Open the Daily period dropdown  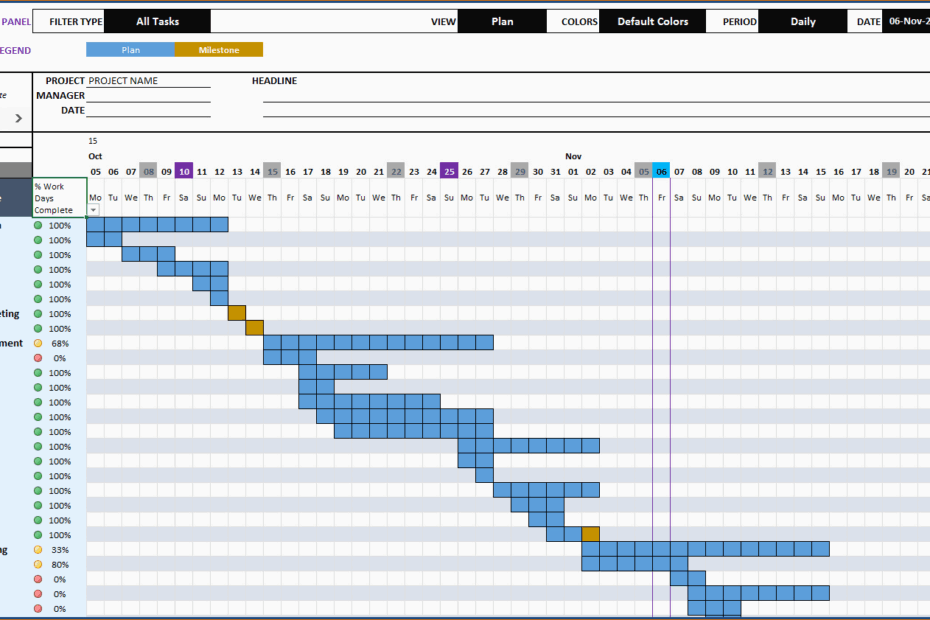[x=802, y=20]
